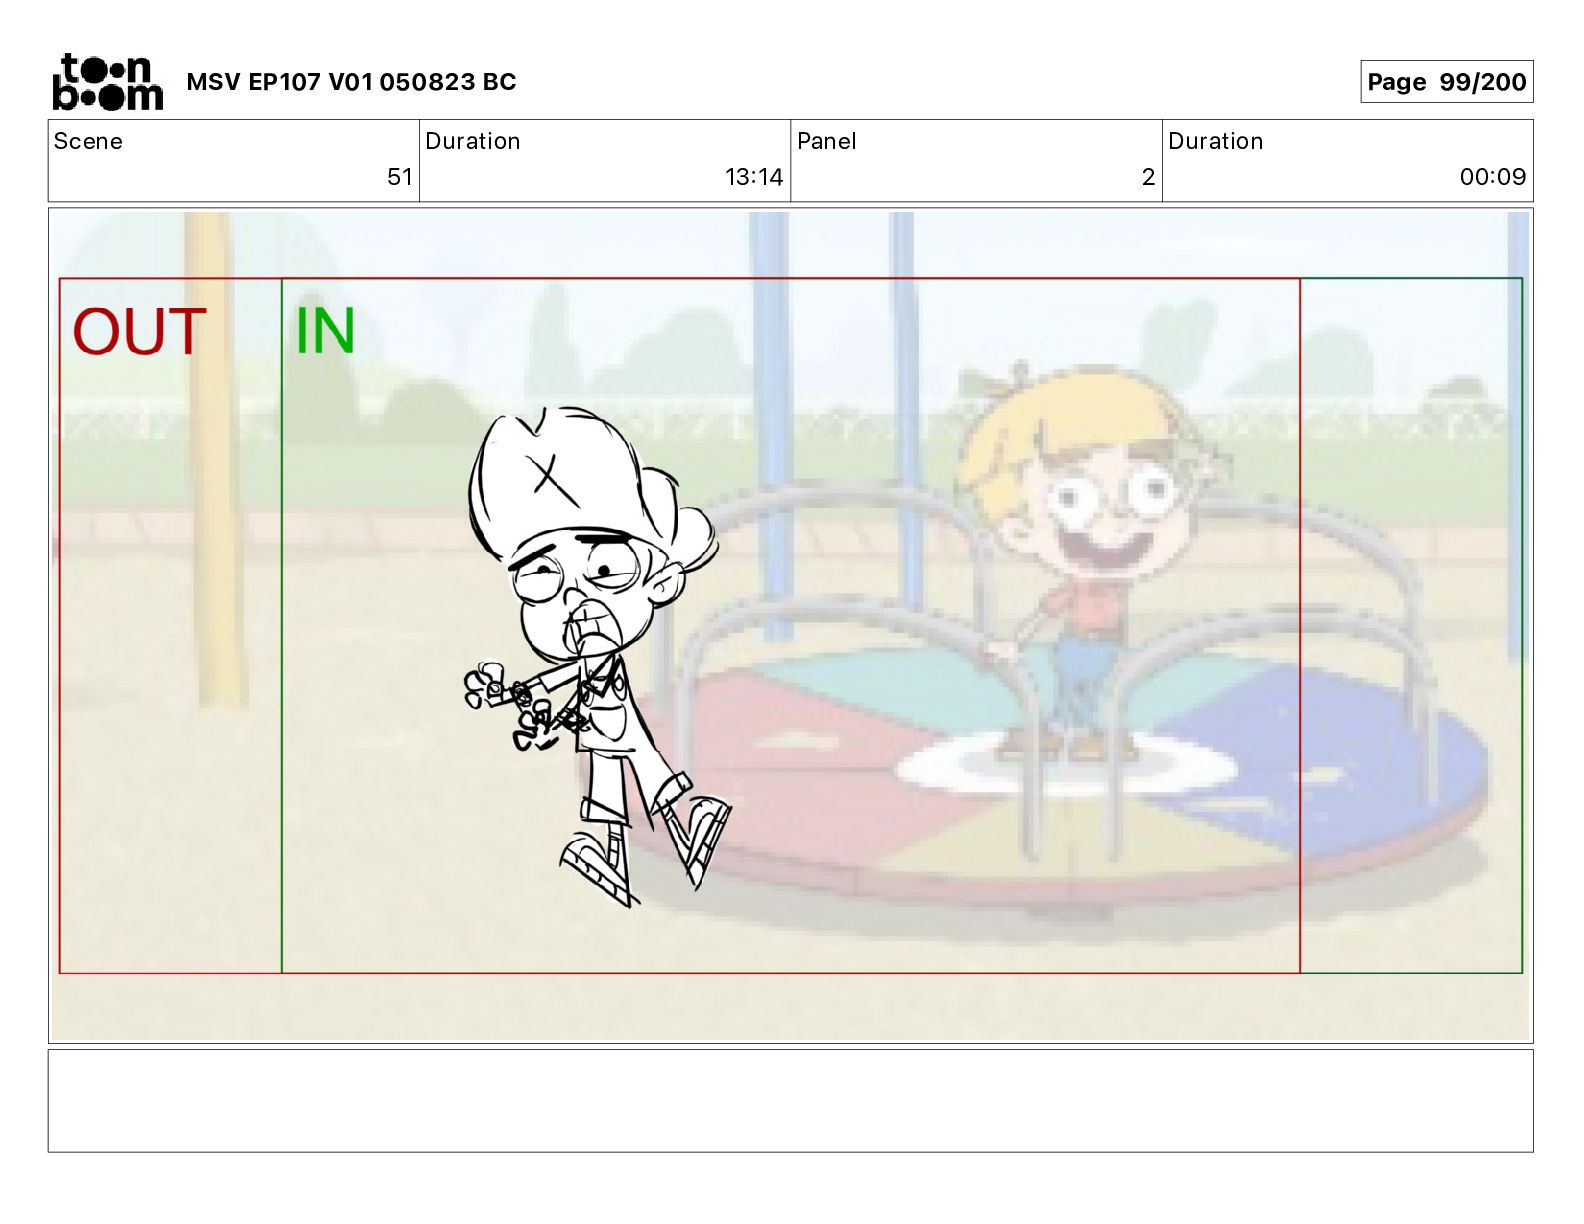Click the 'Scene' header label
This screenshot has height=1224, width=1584.
pyautogui.click(x=88, y=141)
